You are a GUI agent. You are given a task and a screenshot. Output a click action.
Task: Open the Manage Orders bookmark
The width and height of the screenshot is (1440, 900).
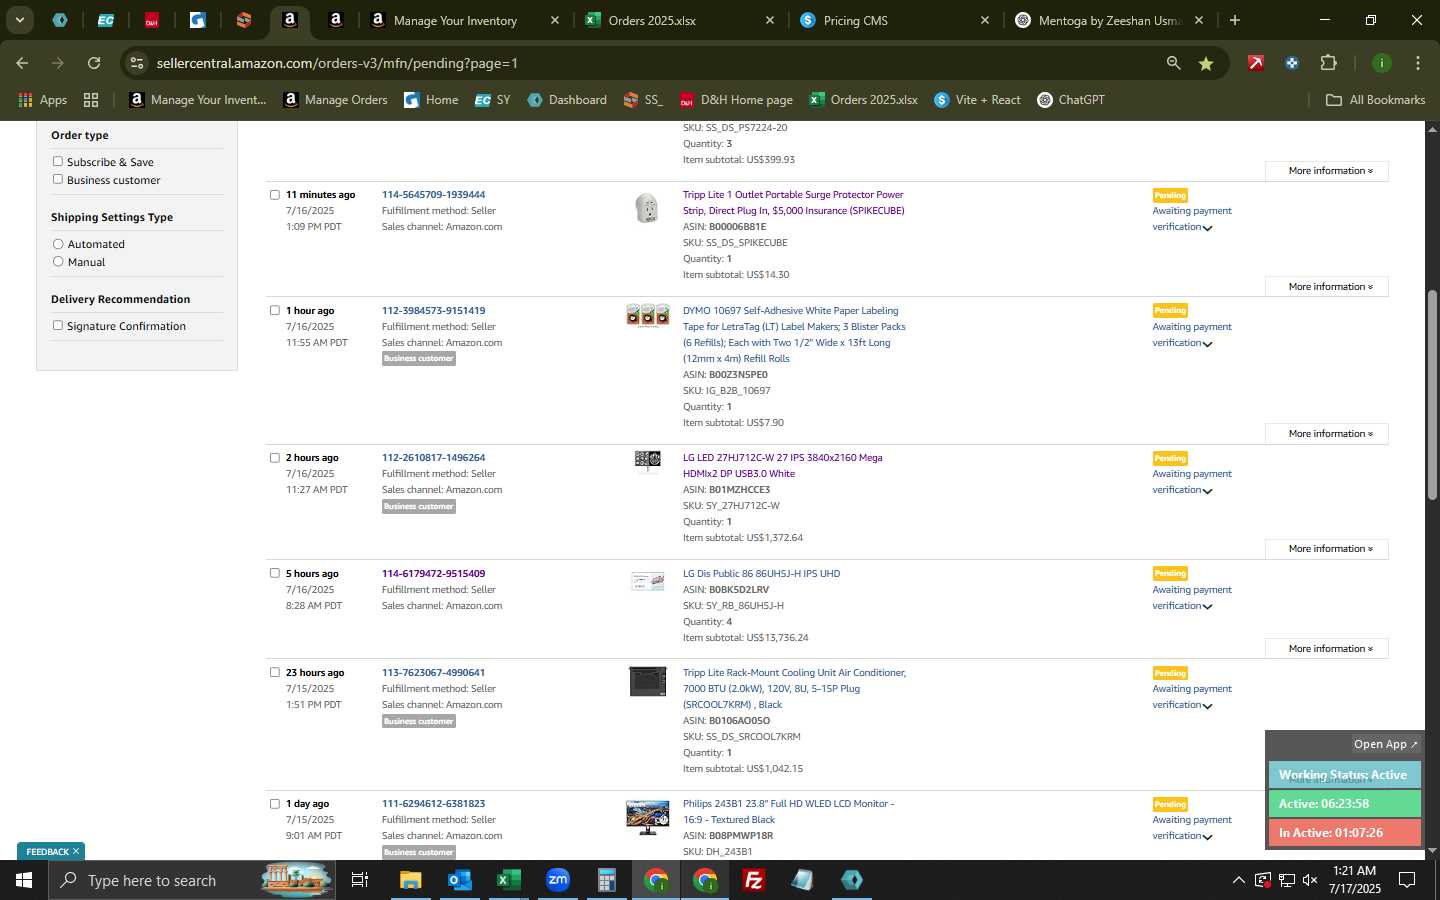(335, 100)
